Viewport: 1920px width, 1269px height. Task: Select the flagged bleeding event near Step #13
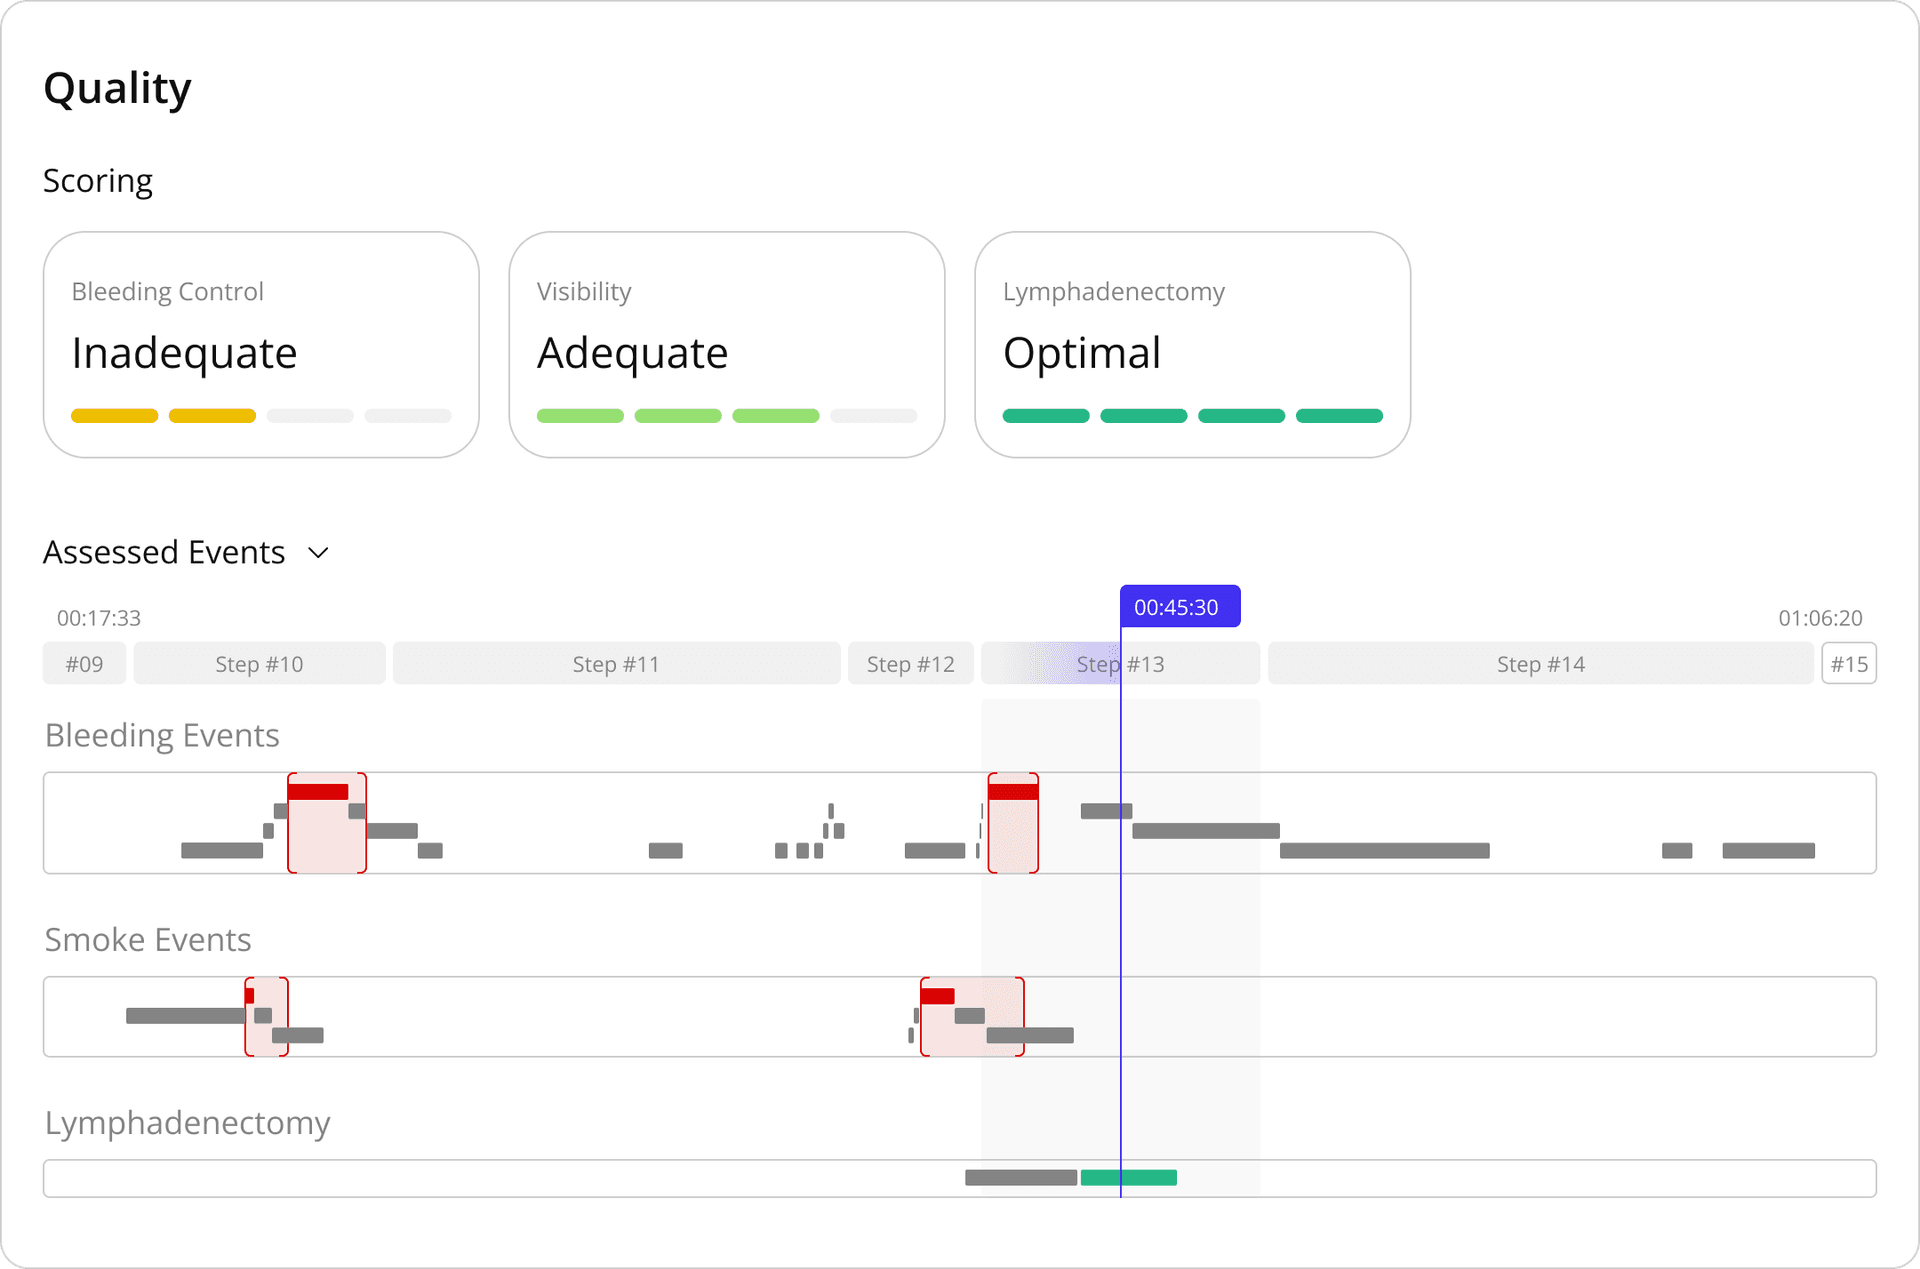1013,822
